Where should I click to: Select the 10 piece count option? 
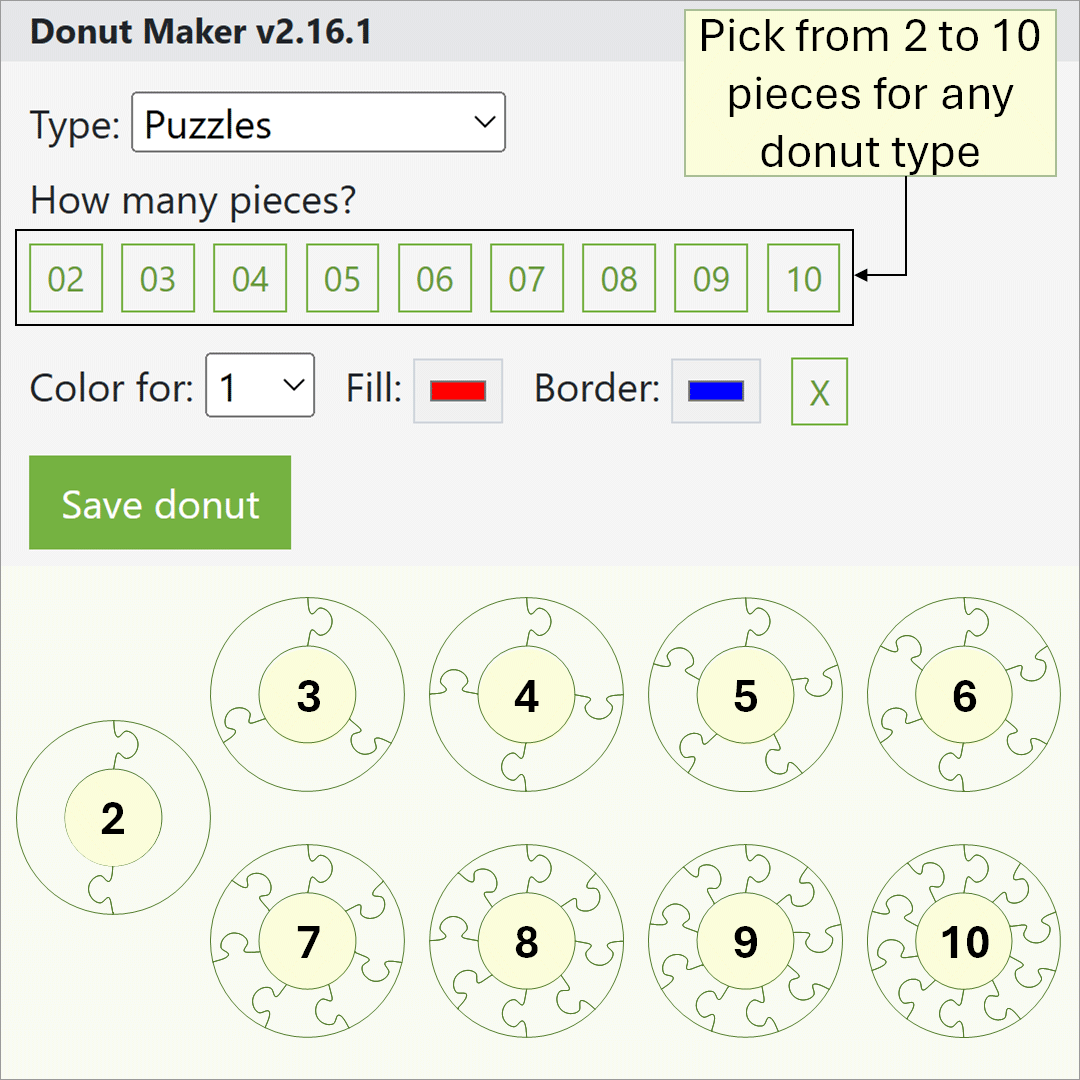pos(803,278)
